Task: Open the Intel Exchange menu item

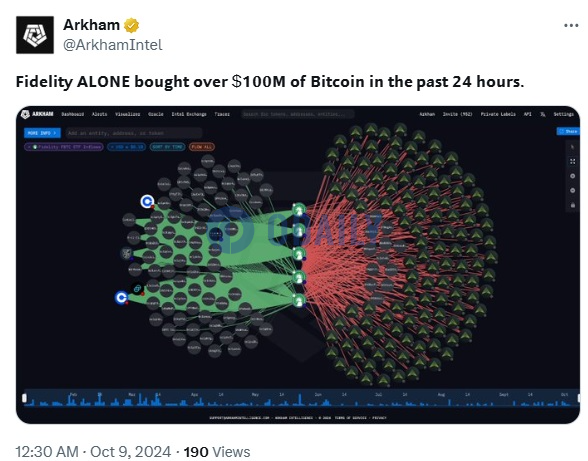Action: (x=189, y=114)
